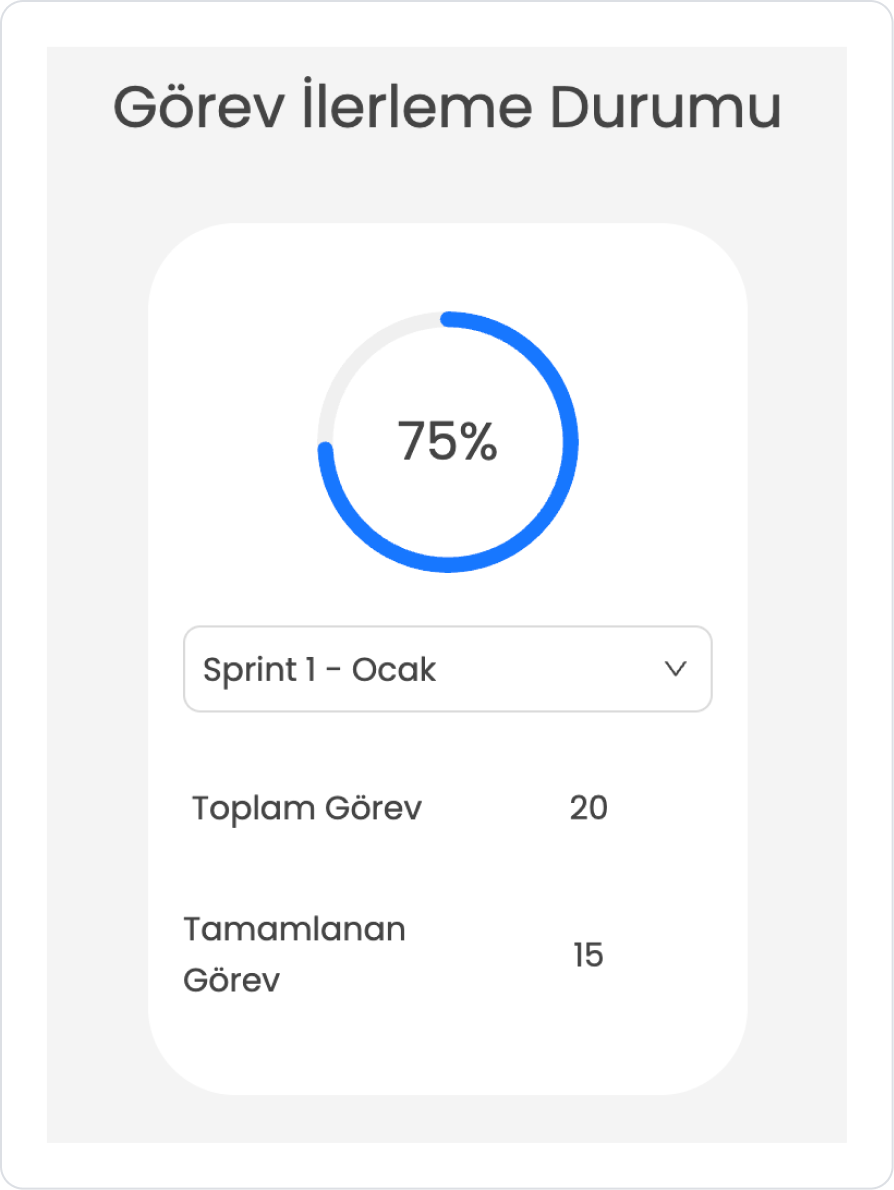Click the chevron arrow in the sprint selector
This screenshot has width=894, height=1190.
point(675,669)
